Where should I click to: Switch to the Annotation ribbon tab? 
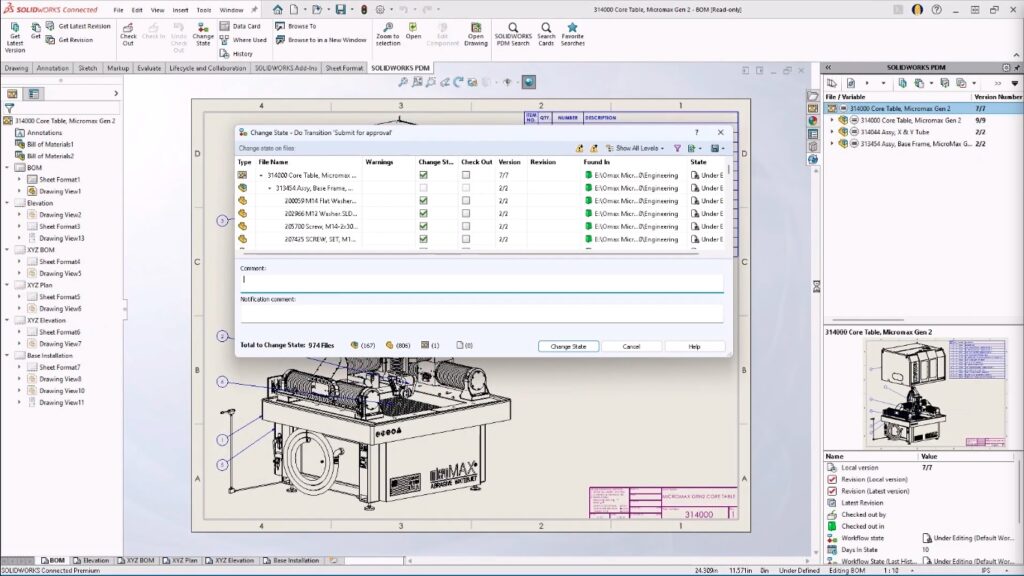[52, 68]
